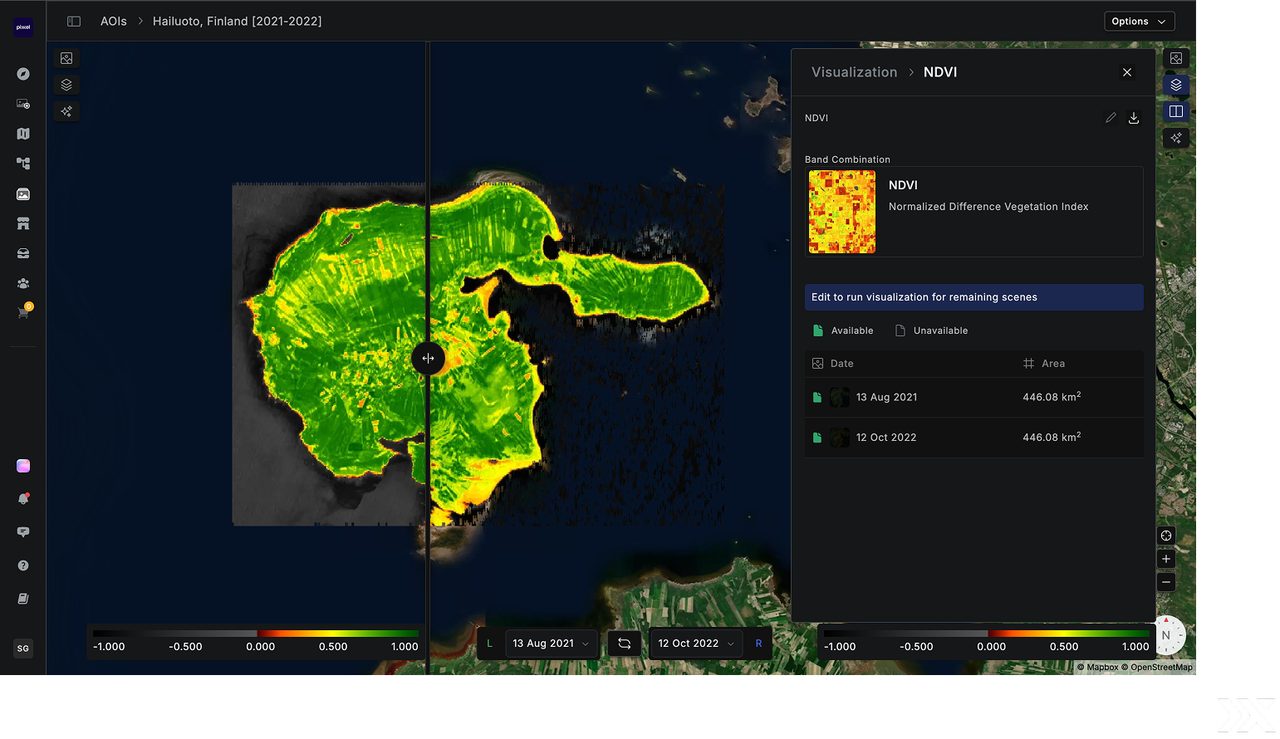Go to AOIs breadcrumb
1280x739 pixels.
click(114, 21)
